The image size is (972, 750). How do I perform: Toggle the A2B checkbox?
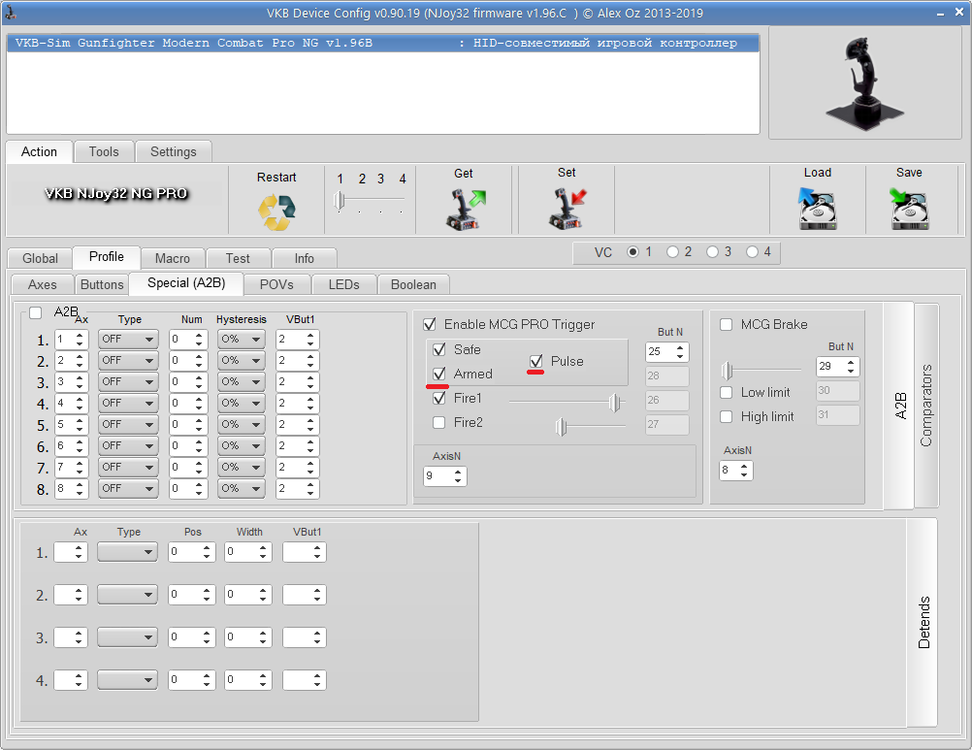[35, 312]
